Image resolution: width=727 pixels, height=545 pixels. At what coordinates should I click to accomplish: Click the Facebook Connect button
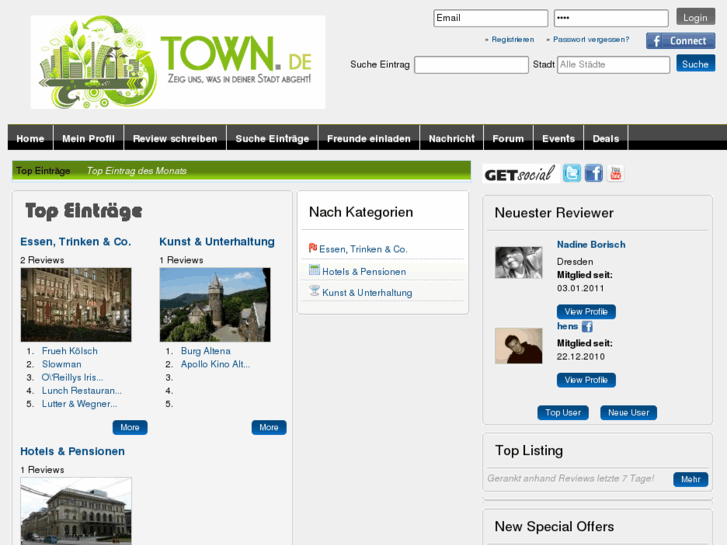click(681, 41)
